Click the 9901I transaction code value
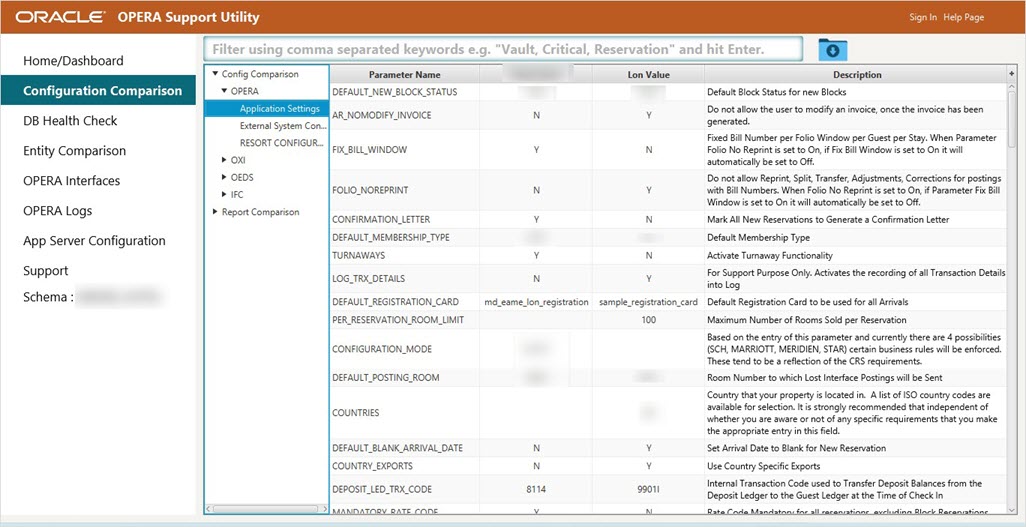This screenshot has height=527, width=1026. tap(648, 489)
